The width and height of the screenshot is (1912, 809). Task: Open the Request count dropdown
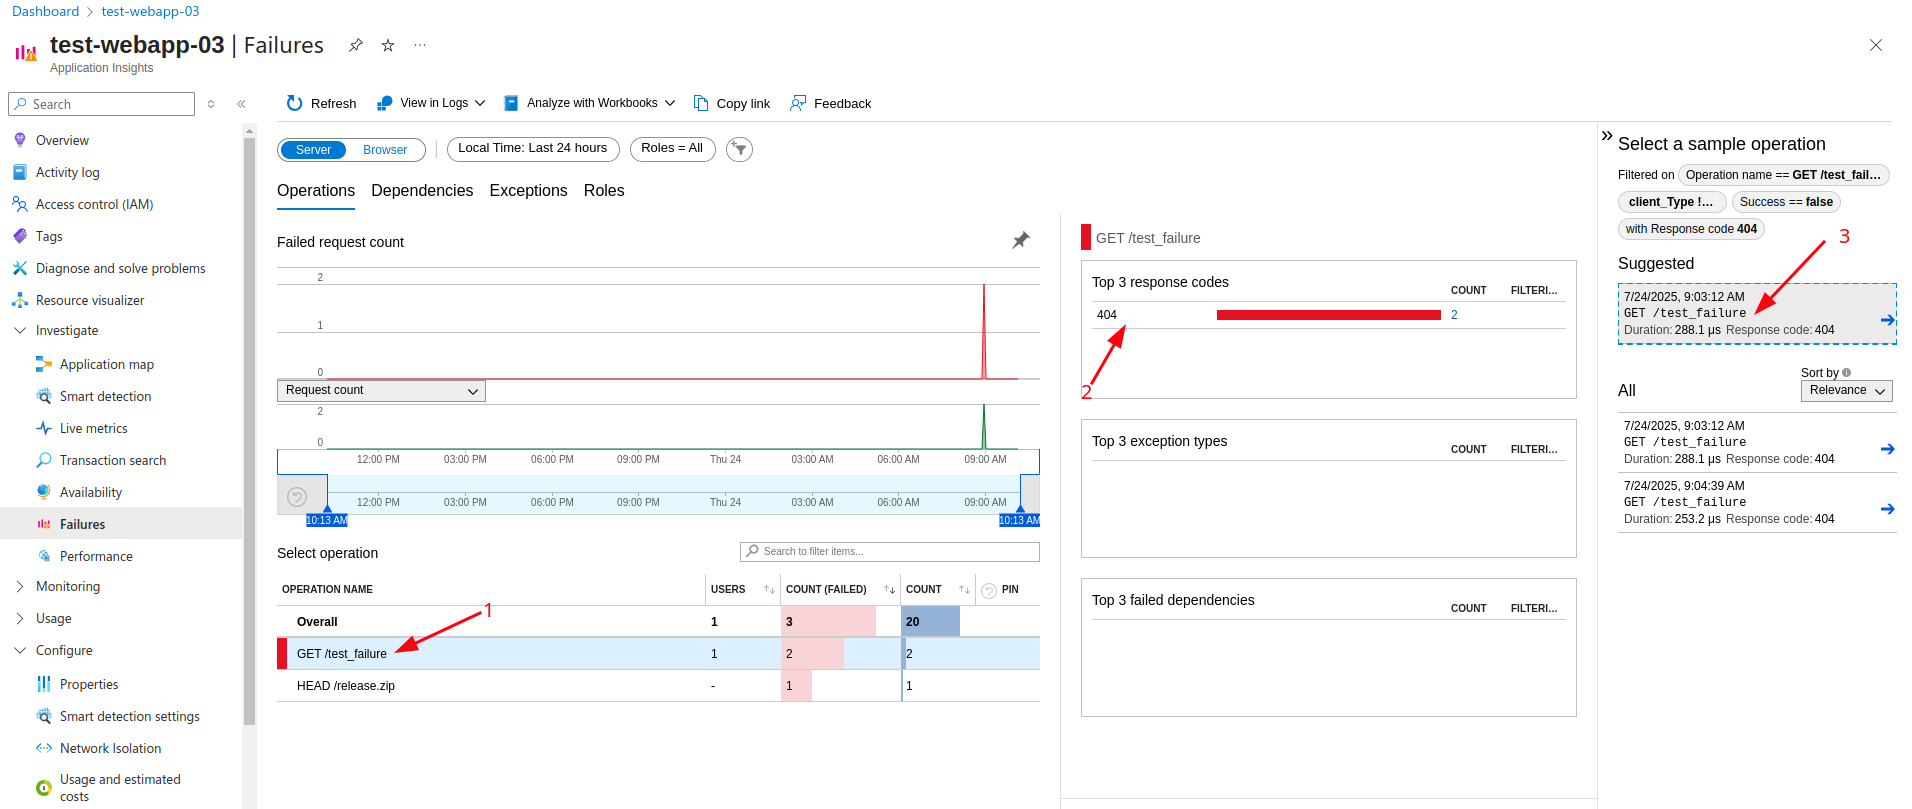pyautogui.click(x=381, y=391)
